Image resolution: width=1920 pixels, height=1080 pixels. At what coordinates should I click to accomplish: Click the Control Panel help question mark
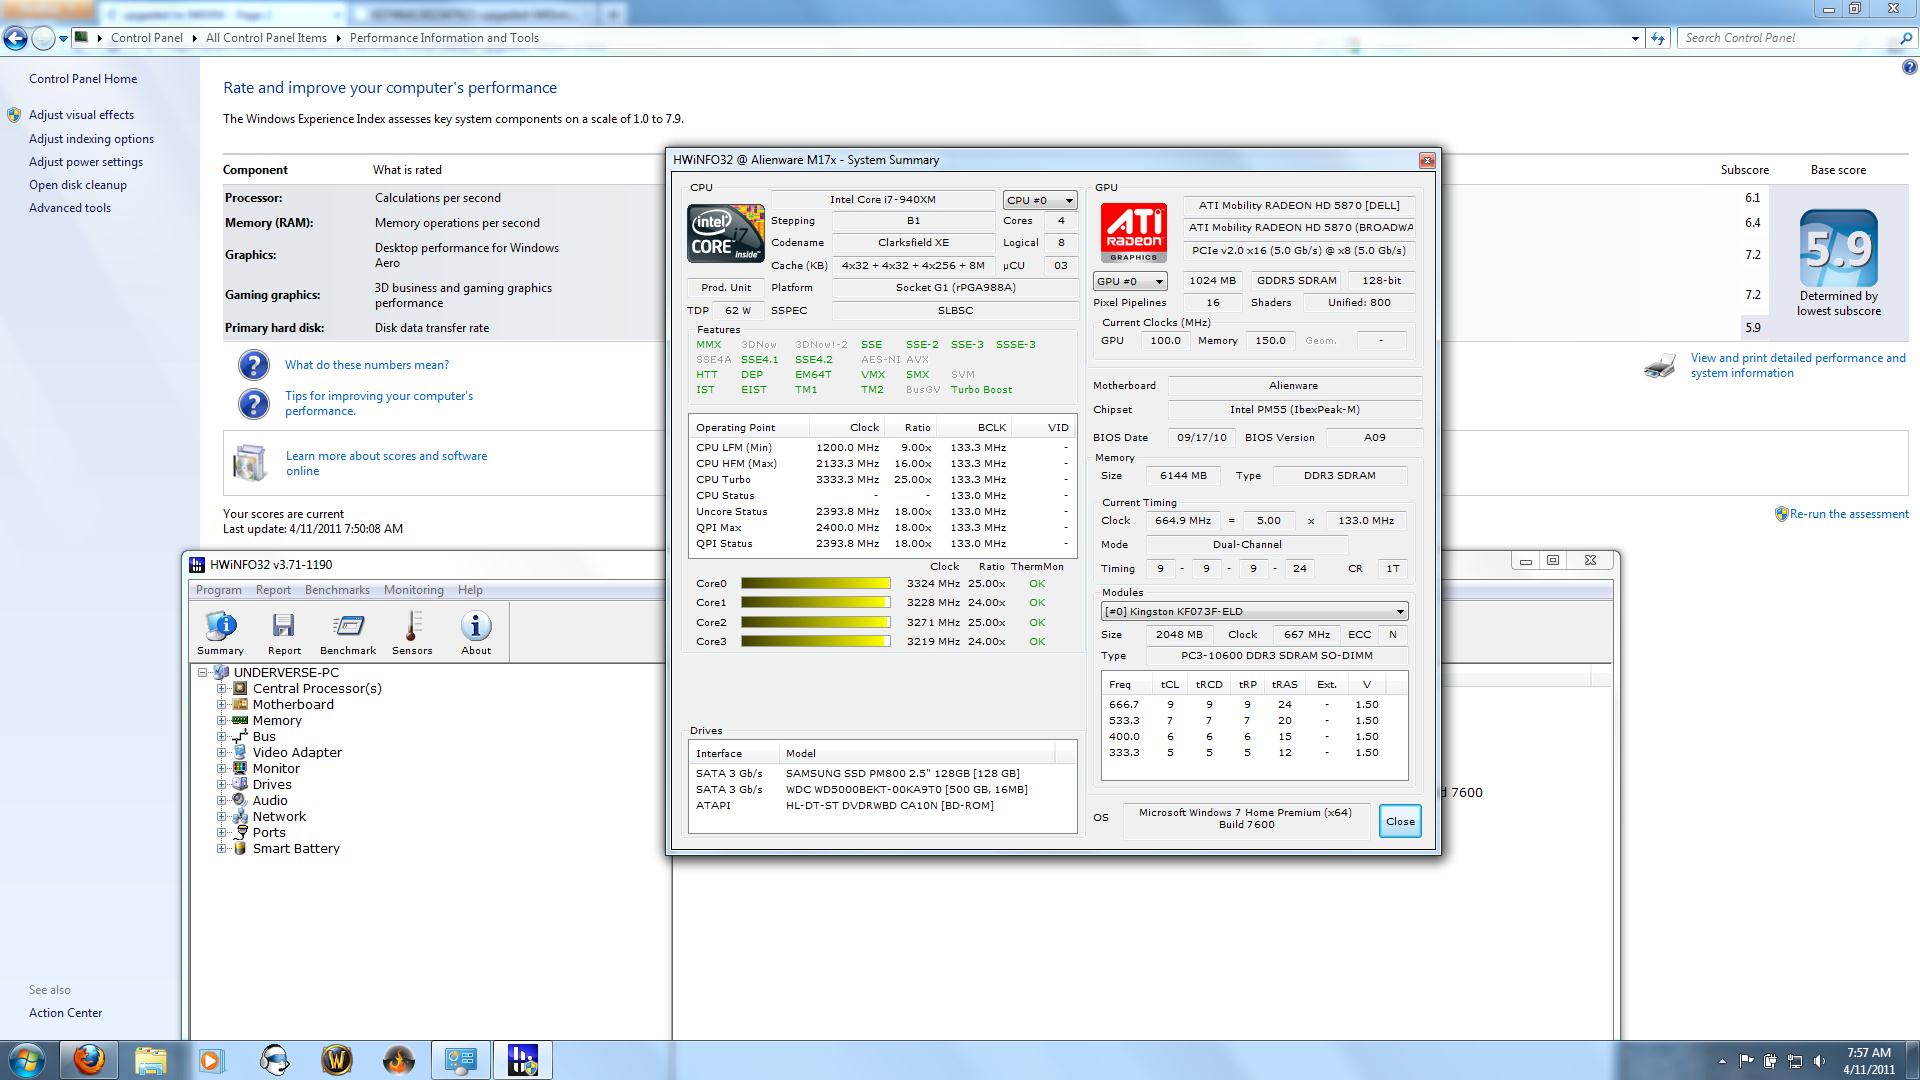pyautogui.click(x=1909, y=68)
